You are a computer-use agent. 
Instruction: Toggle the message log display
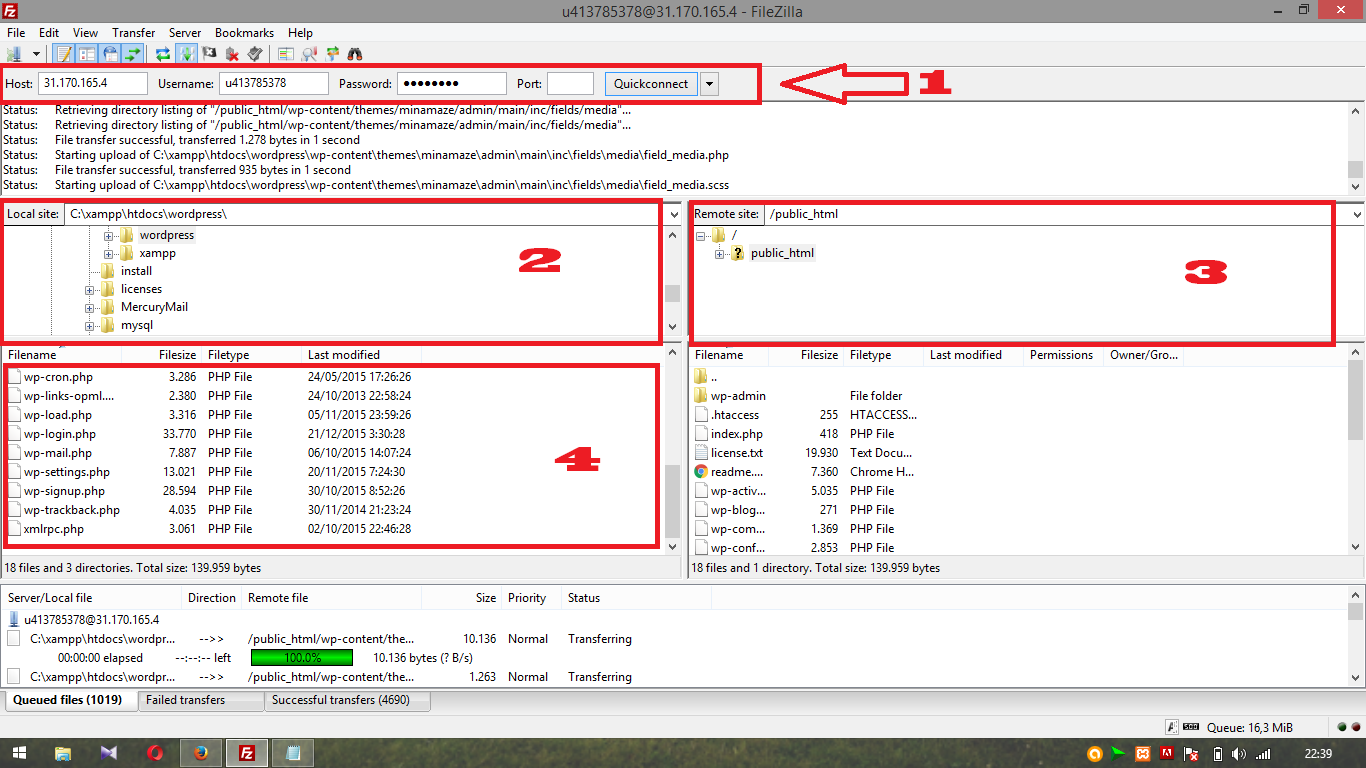(63, 53)
